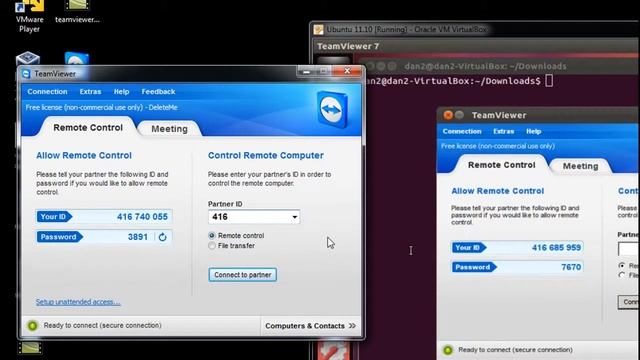
Task: Refresh the password 3891 with arrow icon
Action: [x=162, y=237]
